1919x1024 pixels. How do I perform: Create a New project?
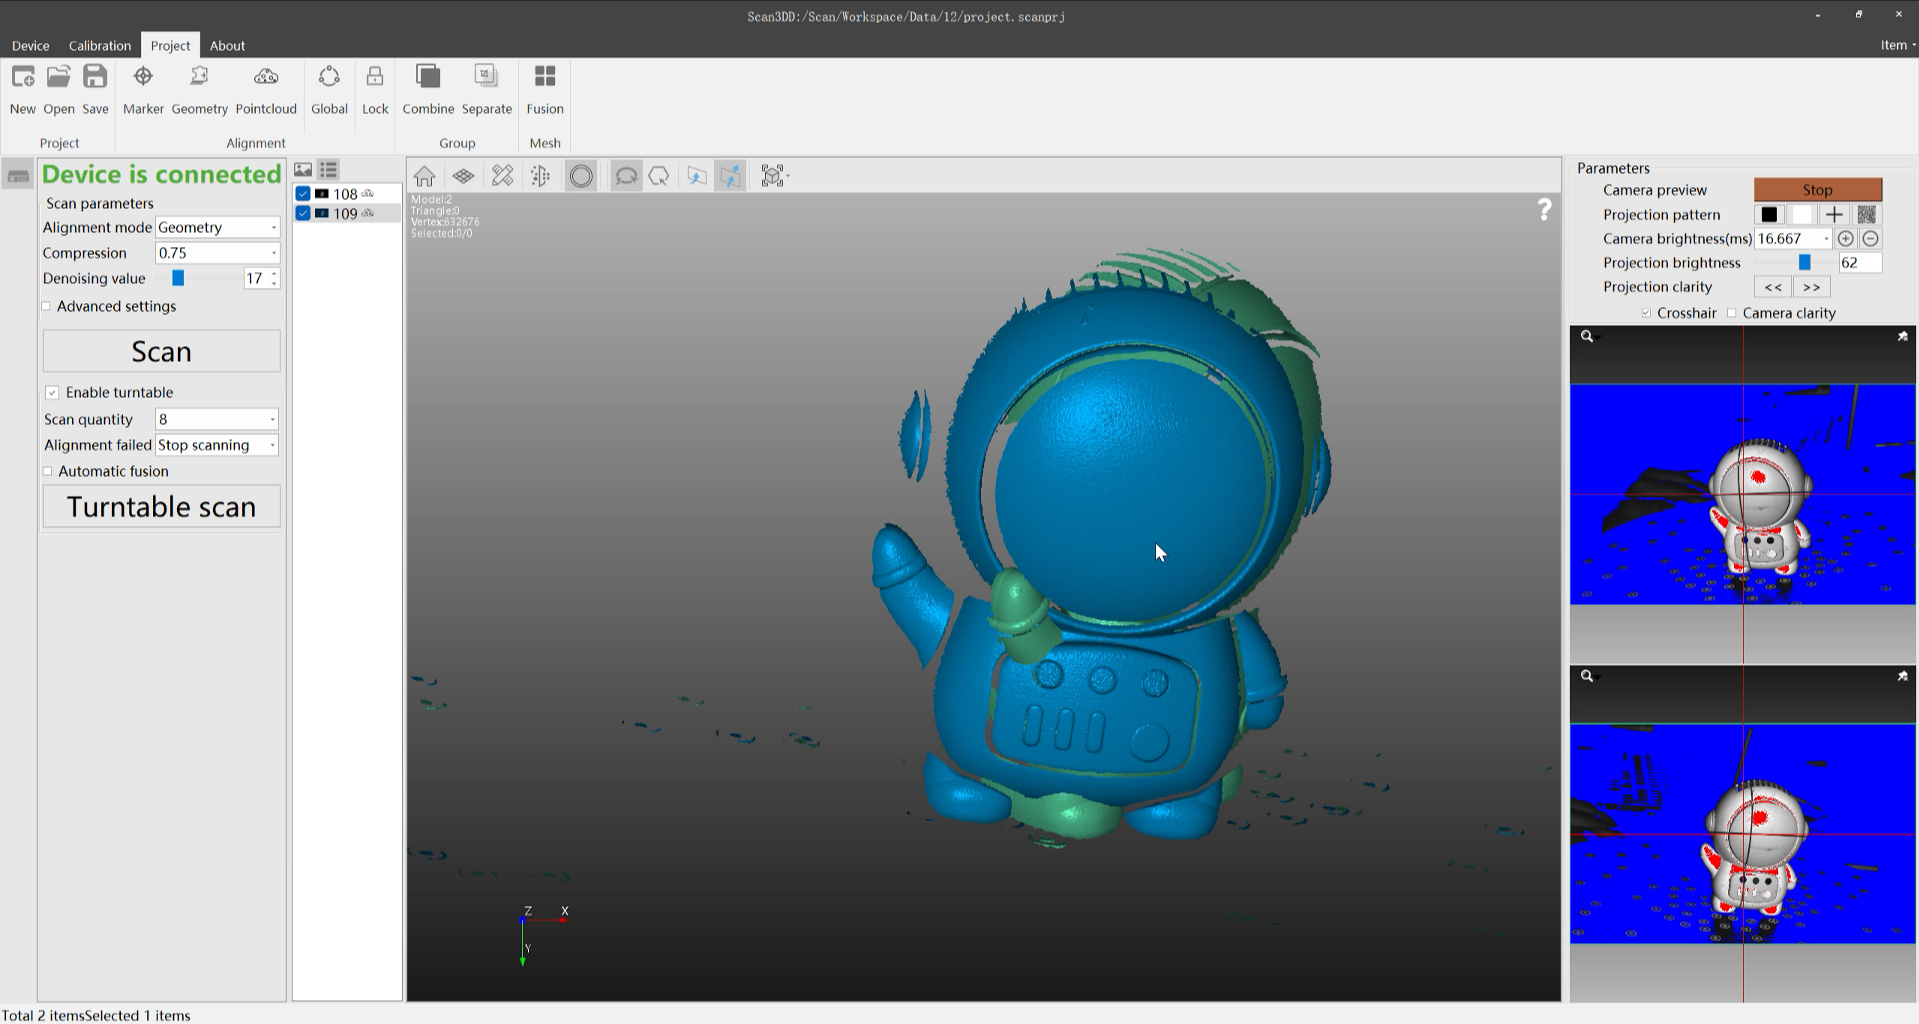tap(22, 90)
